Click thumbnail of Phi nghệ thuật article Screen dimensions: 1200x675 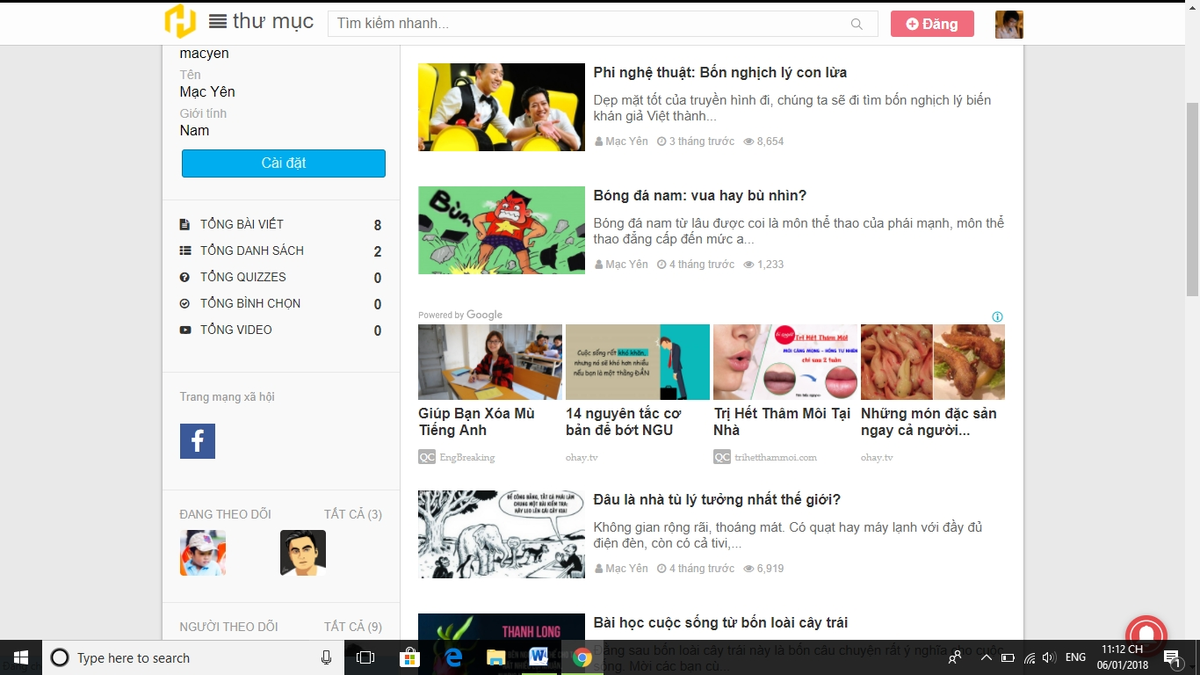coord(501,107)
